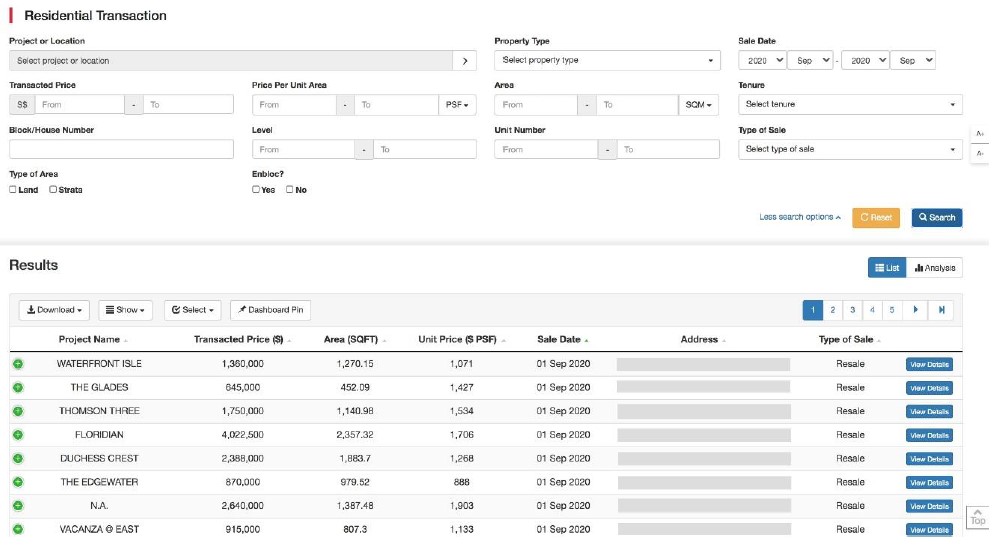
Task: Sort by Area (SQFT) column
Action: pyautogui.click(x=355, y=340)
